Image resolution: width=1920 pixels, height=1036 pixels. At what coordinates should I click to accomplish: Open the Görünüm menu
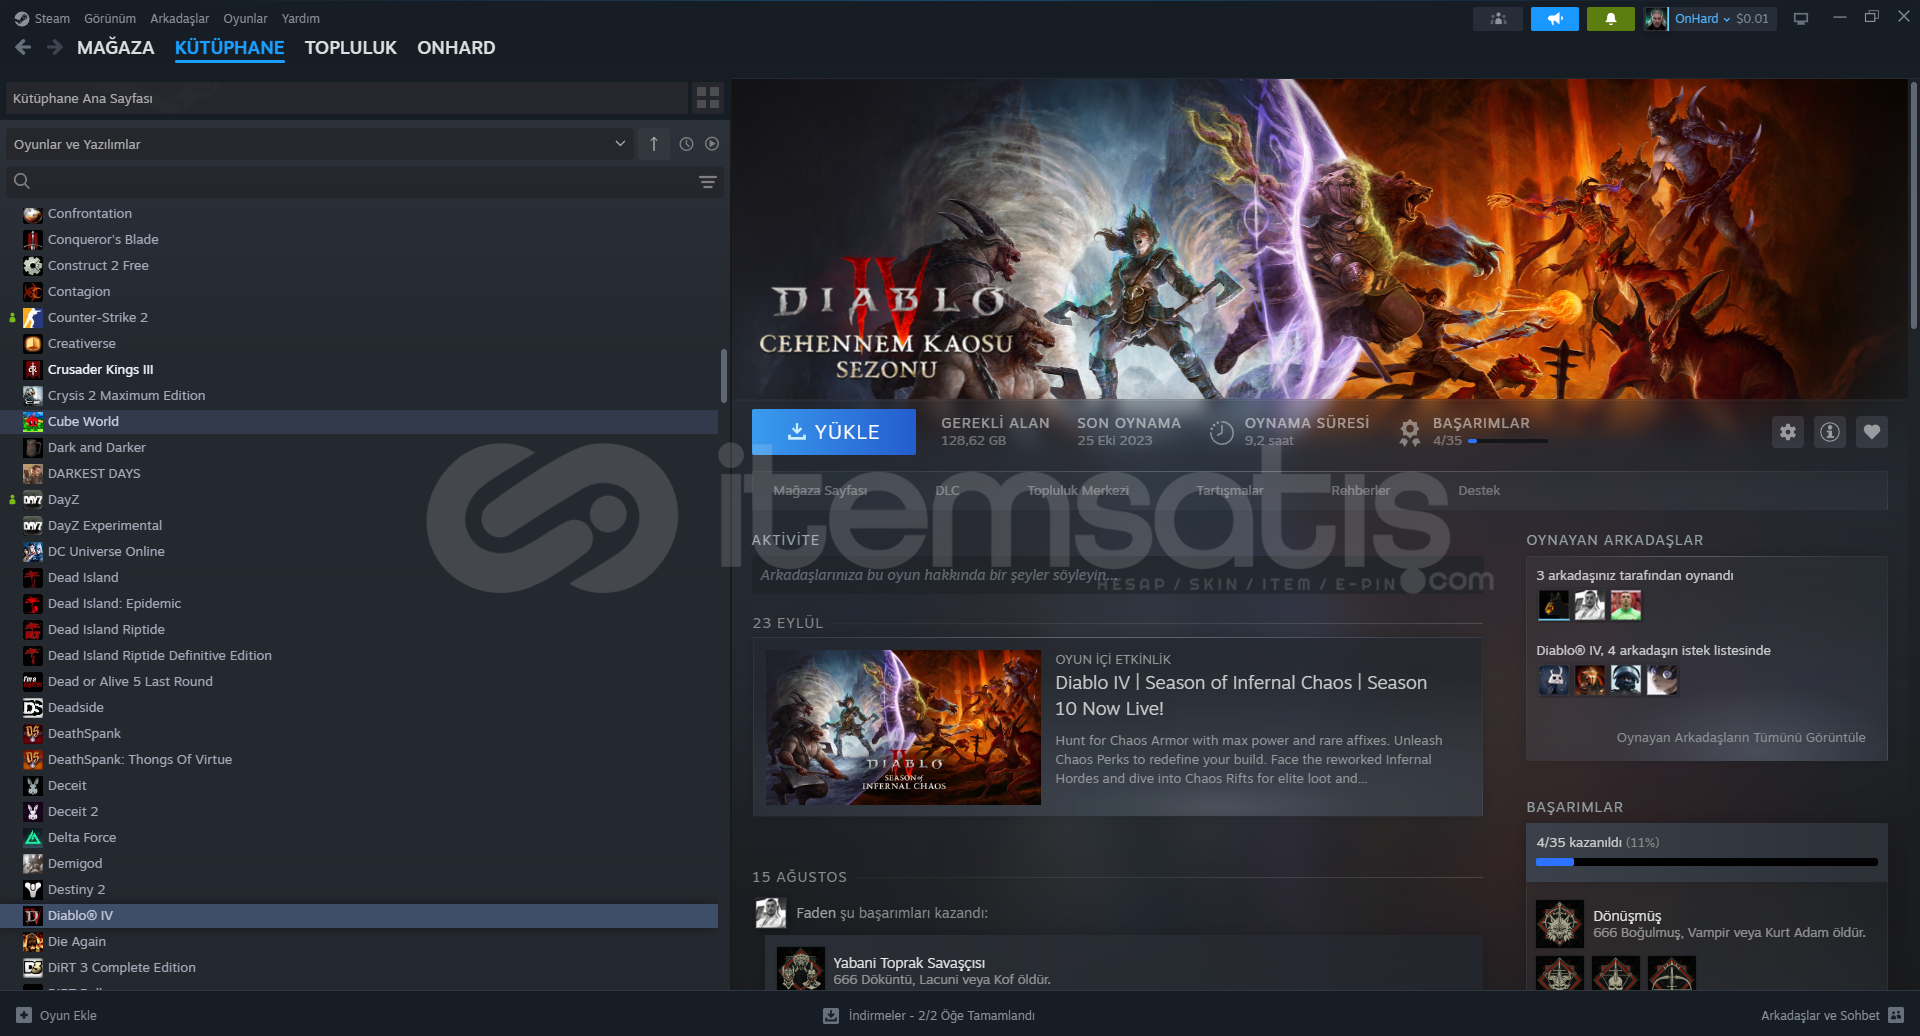pos(110,19)
